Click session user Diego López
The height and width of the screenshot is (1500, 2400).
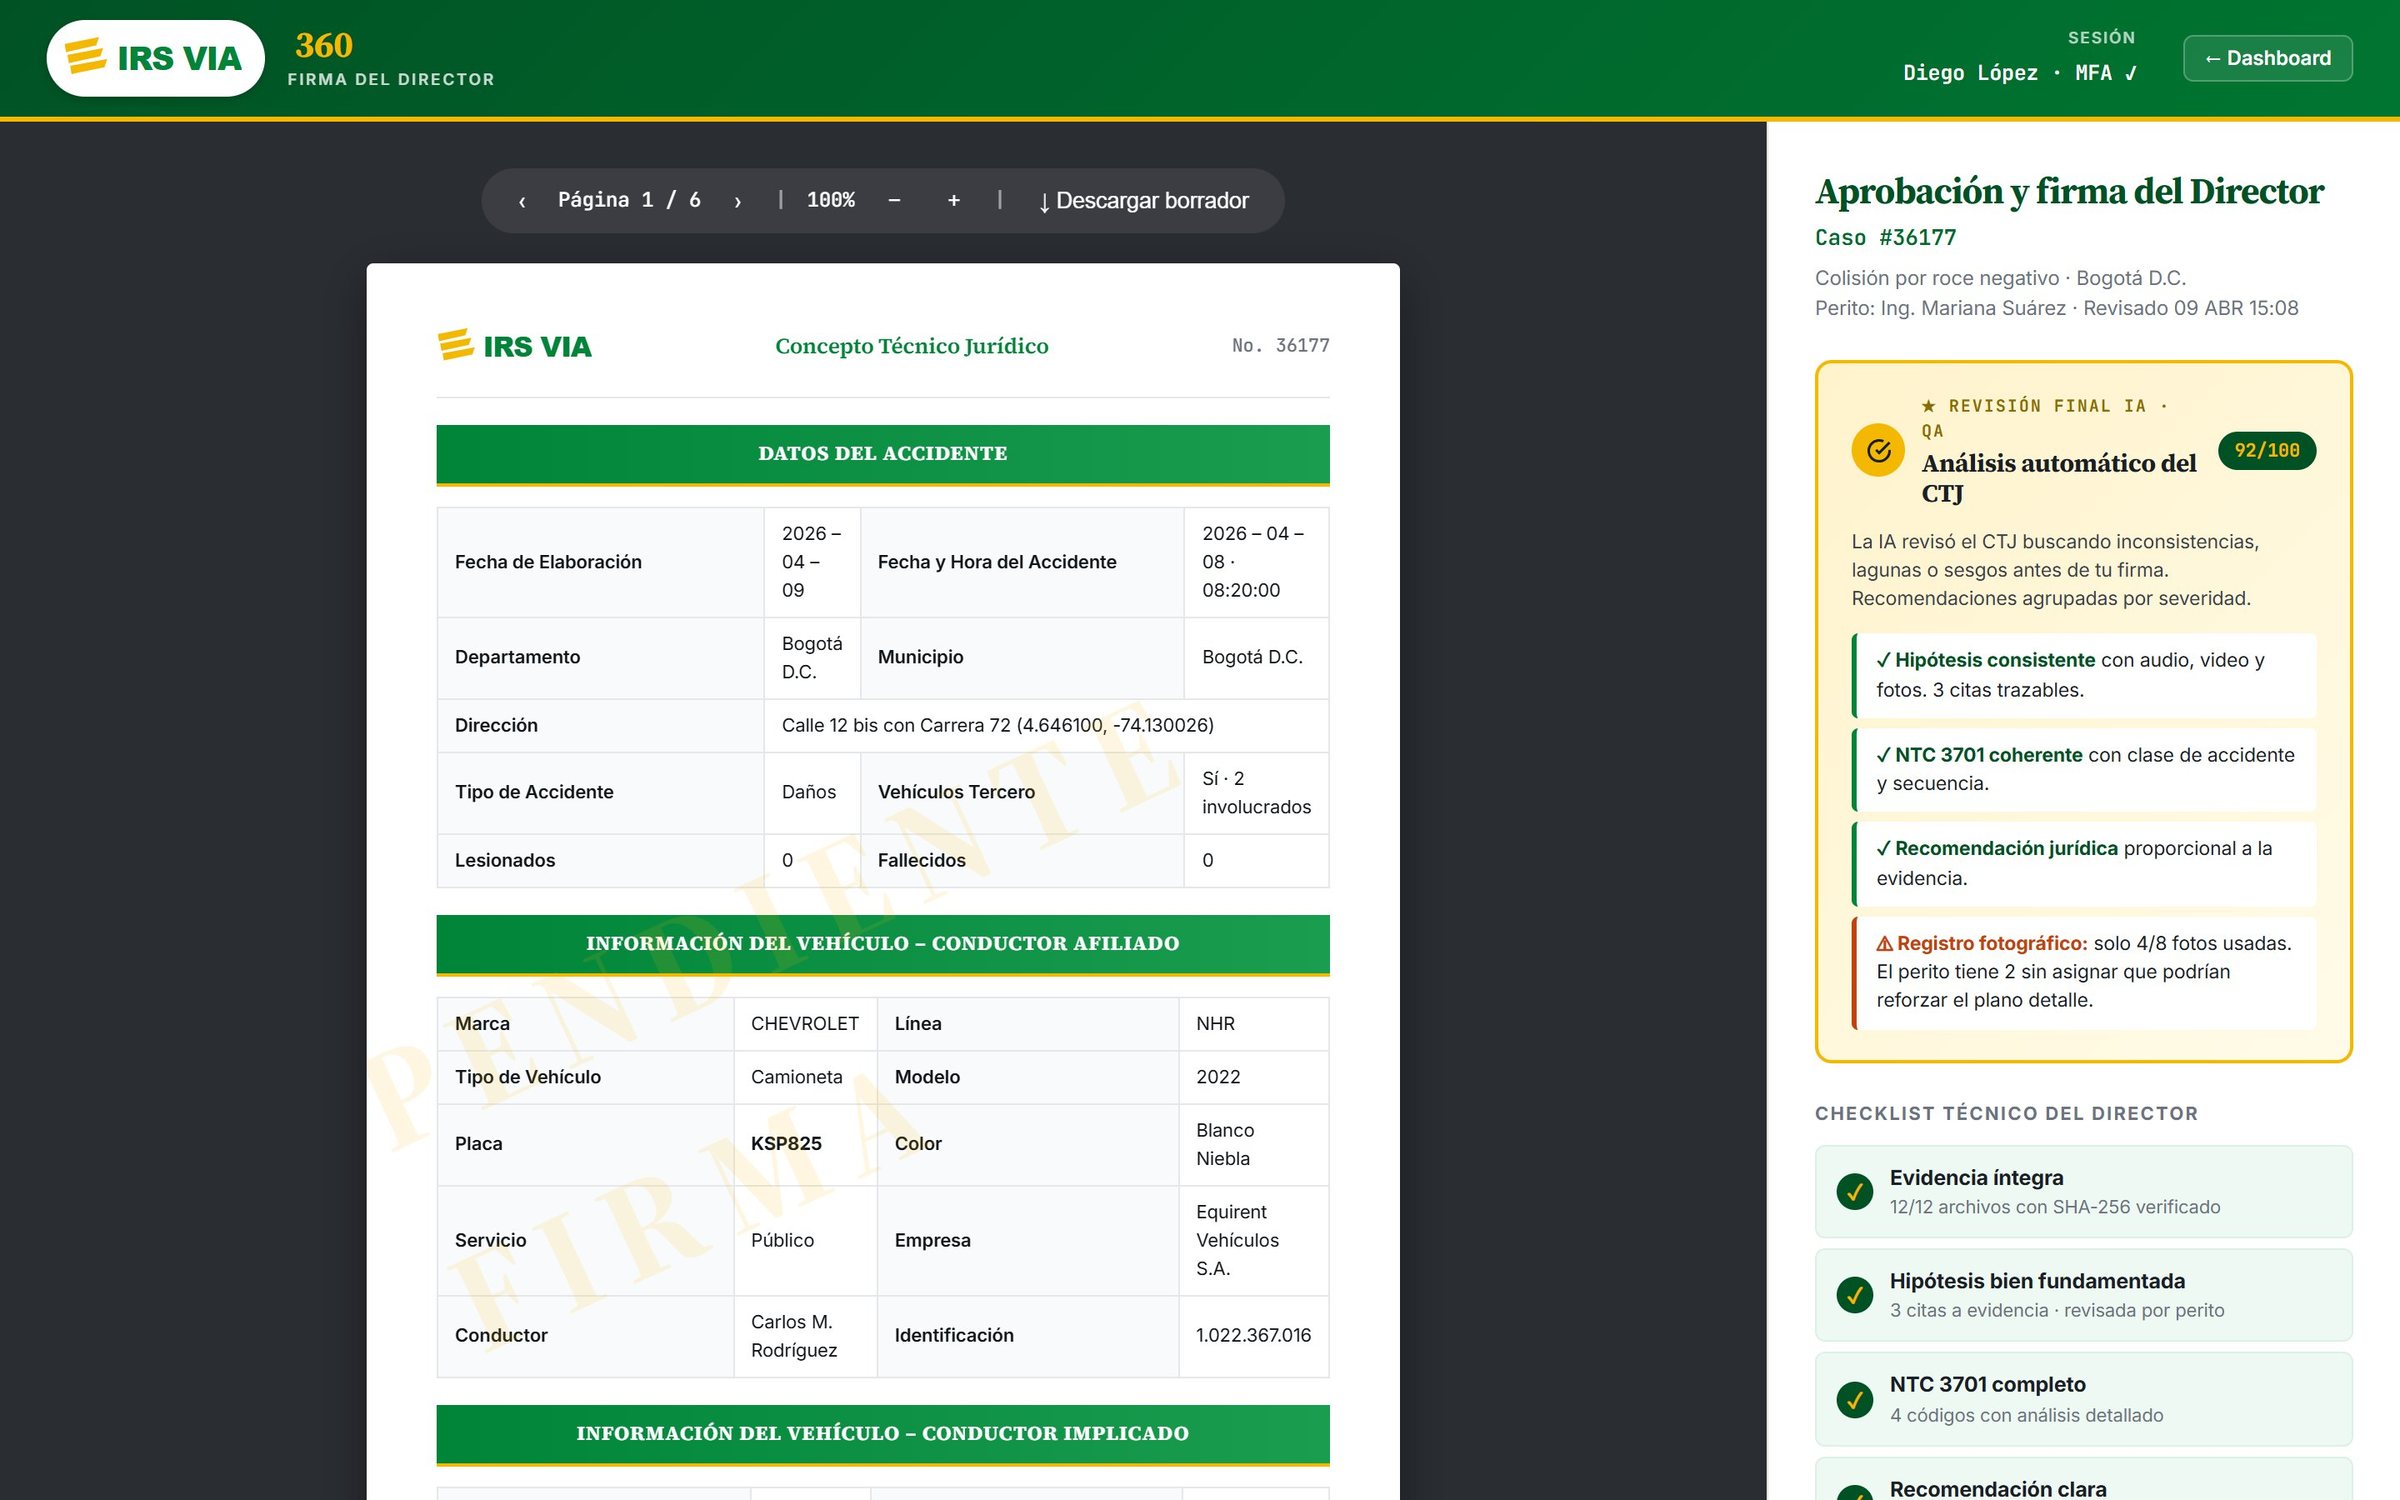(x=1970, y=73)
